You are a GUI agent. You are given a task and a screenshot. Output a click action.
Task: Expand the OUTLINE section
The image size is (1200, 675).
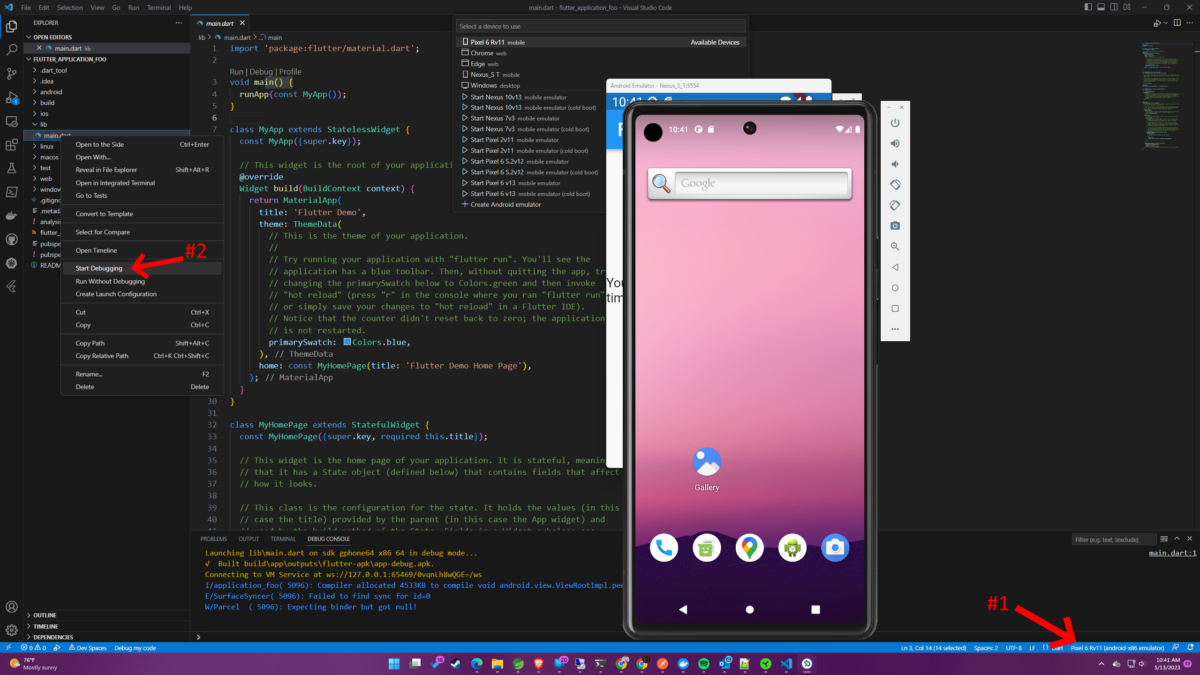[44, 615]
